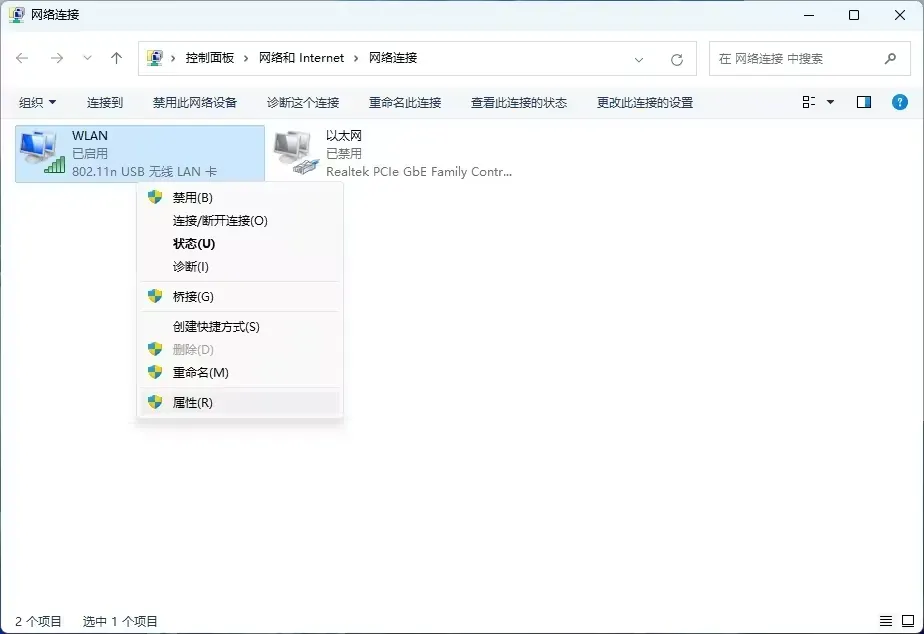The image size is (924, 634).
Task: Click 诊断这个连接 toolbar button
Action: [x=303, y=103]
